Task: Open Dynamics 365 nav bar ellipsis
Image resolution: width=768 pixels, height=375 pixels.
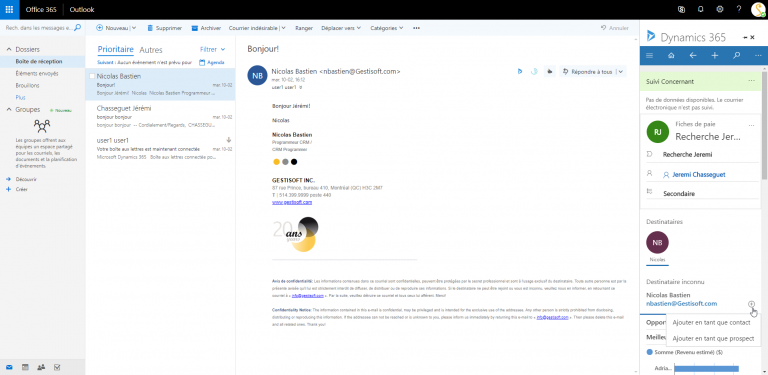Action: 758,55
